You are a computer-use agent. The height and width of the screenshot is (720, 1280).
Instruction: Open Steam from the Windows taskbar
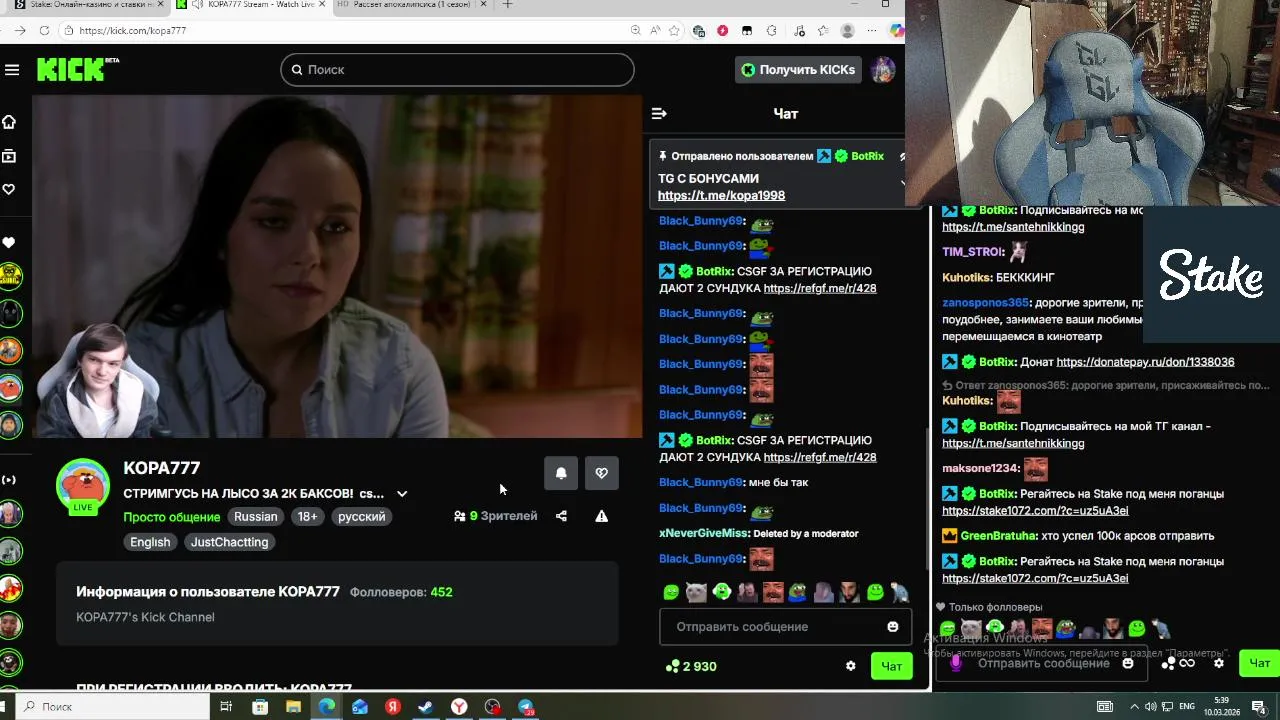pos(425,707)
